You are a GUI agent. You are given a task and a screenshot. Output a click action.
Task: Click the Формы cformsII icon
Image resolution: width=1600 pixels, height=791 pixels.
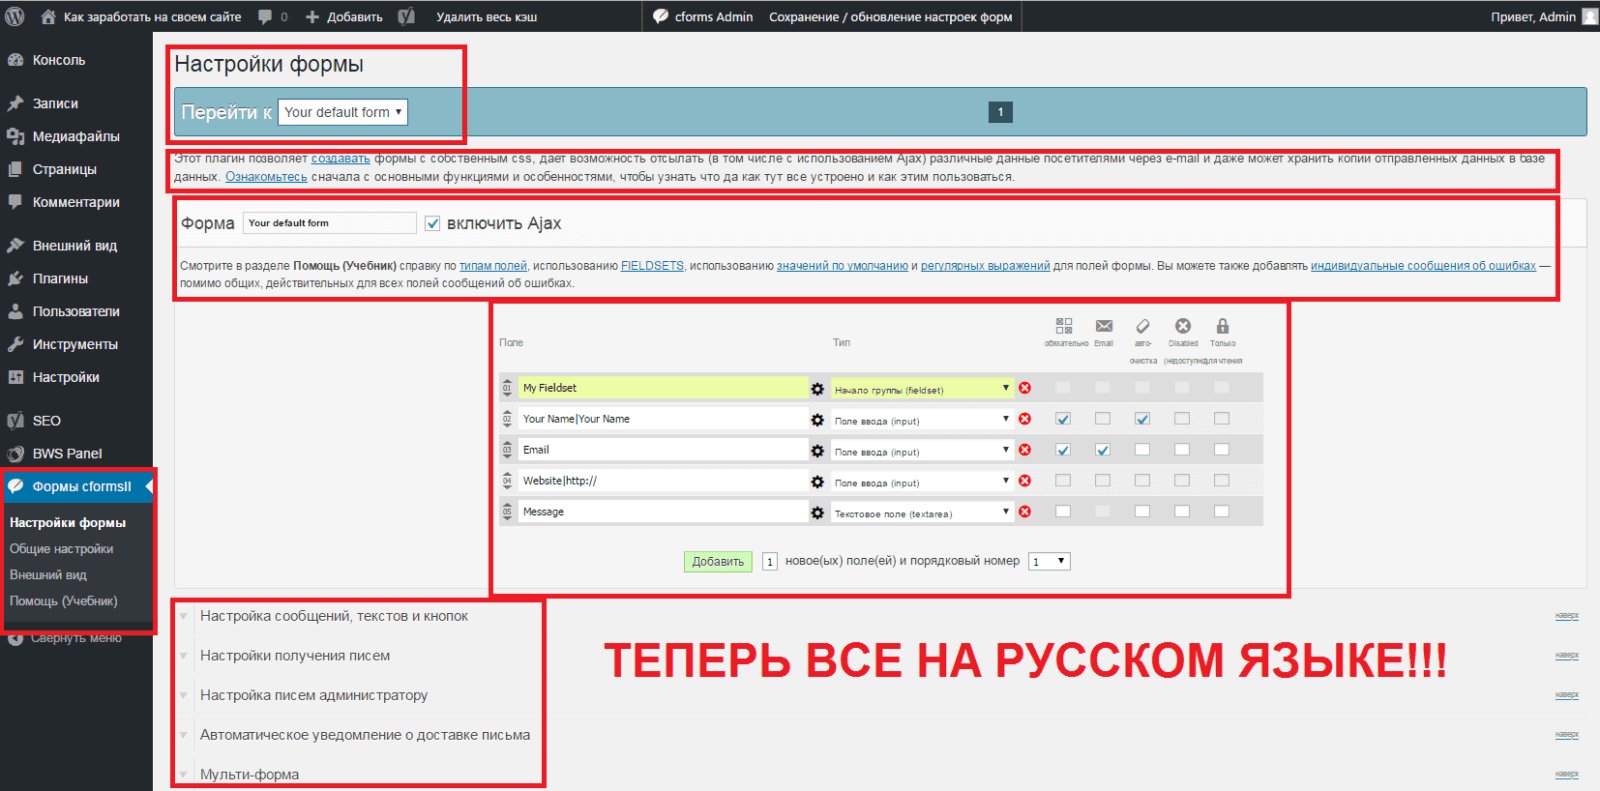pyautogui.click(x=16, y=486)
